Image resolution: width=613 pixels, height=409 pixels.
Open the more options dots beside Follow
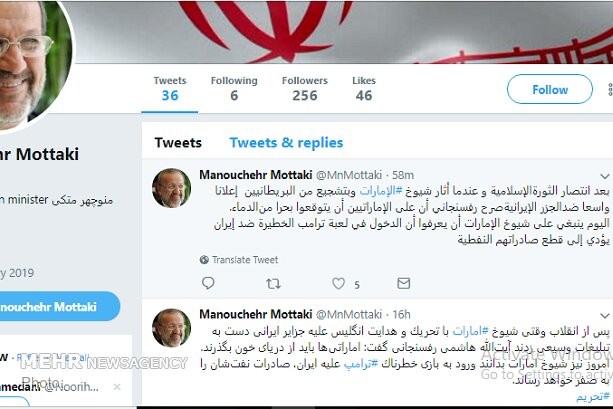tap(610, 89)
